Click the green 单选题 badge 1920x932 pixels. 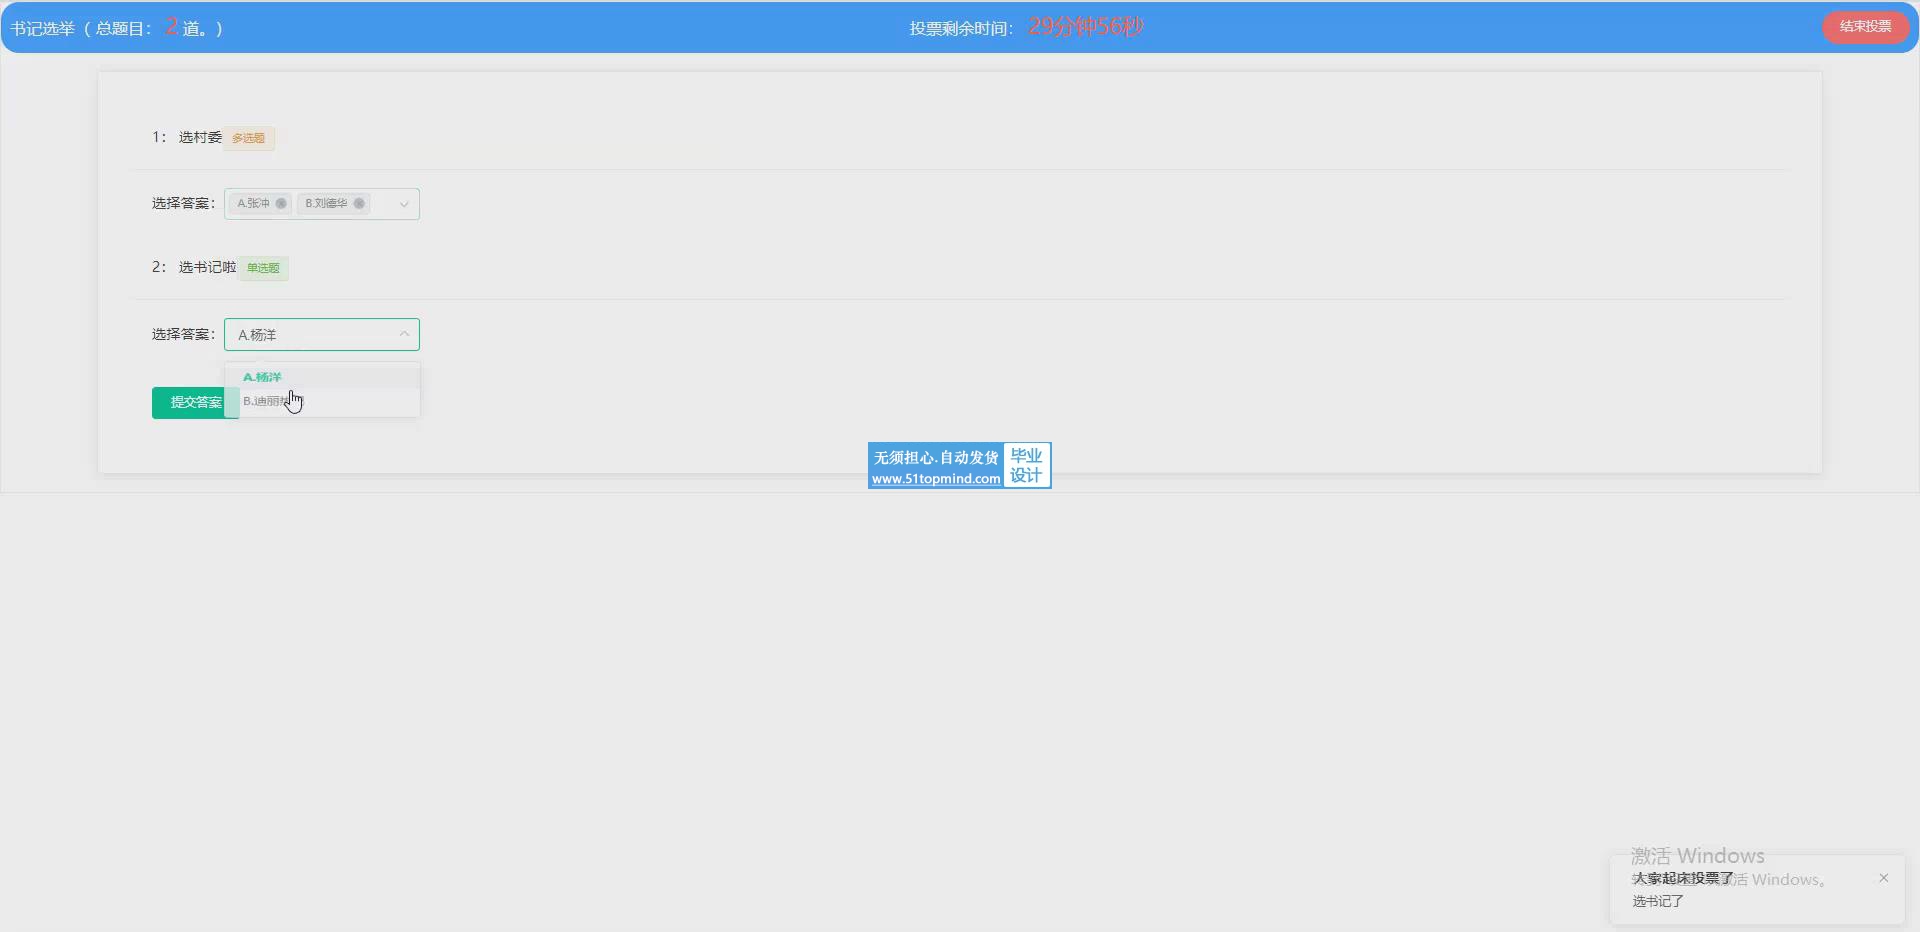pos(263,268)
